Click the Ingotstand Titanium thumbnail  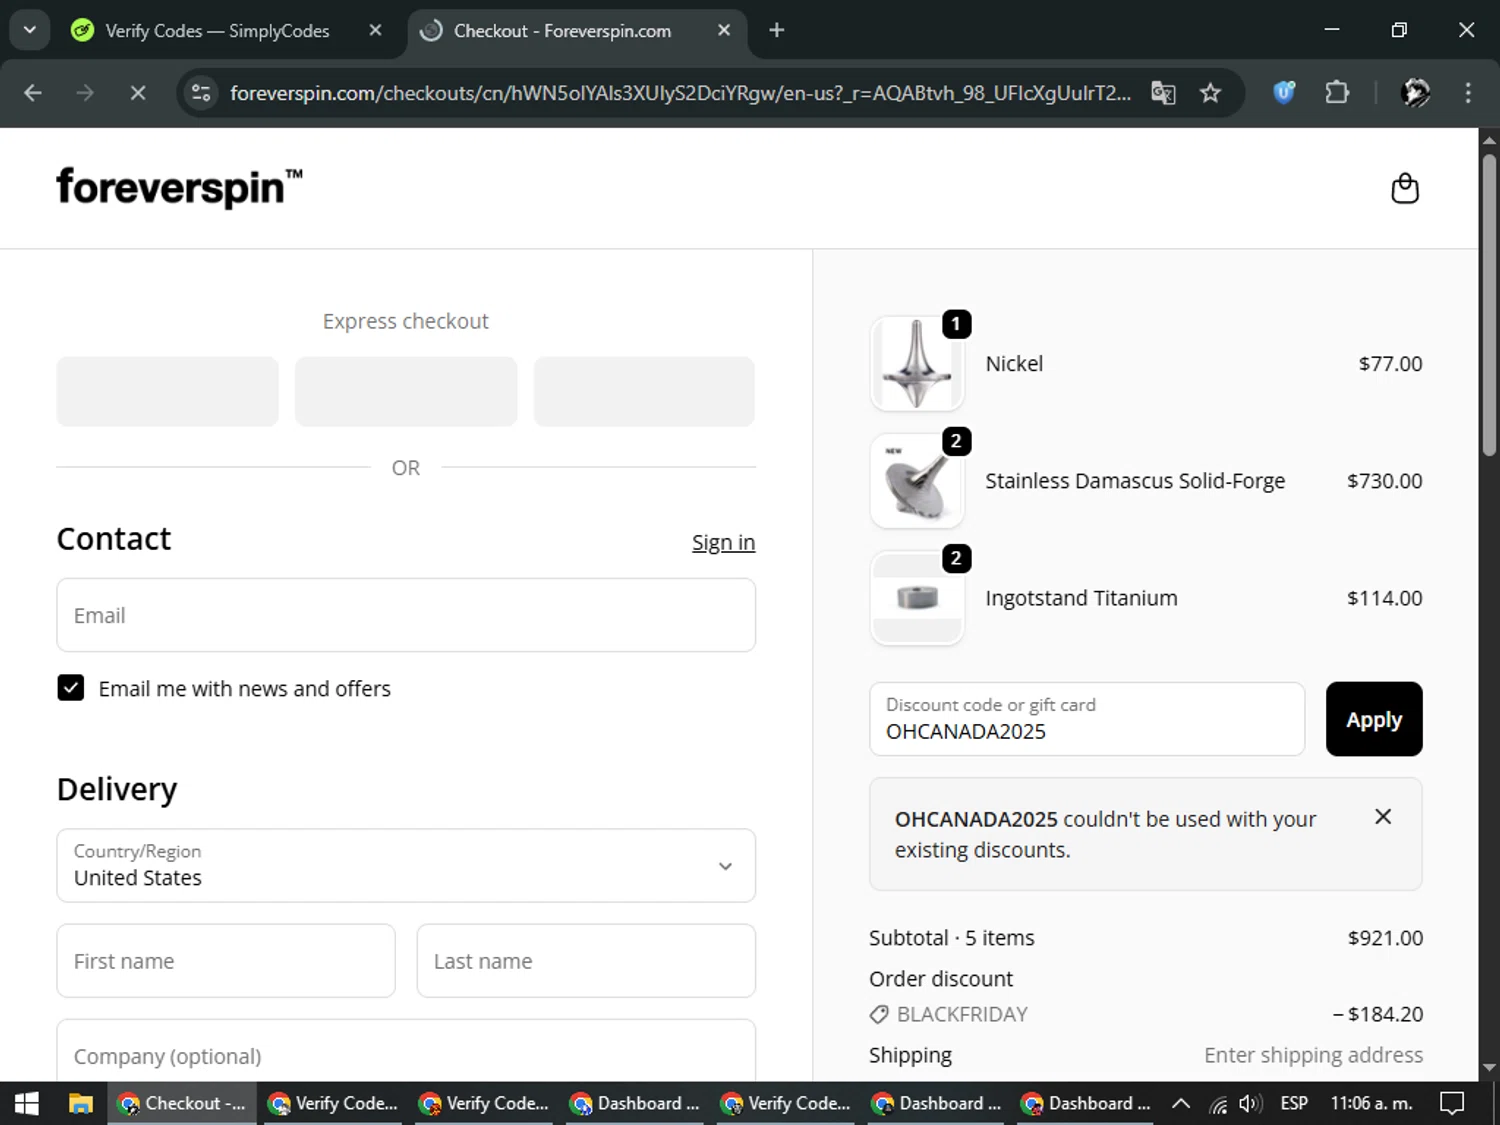tap(917, 598)
